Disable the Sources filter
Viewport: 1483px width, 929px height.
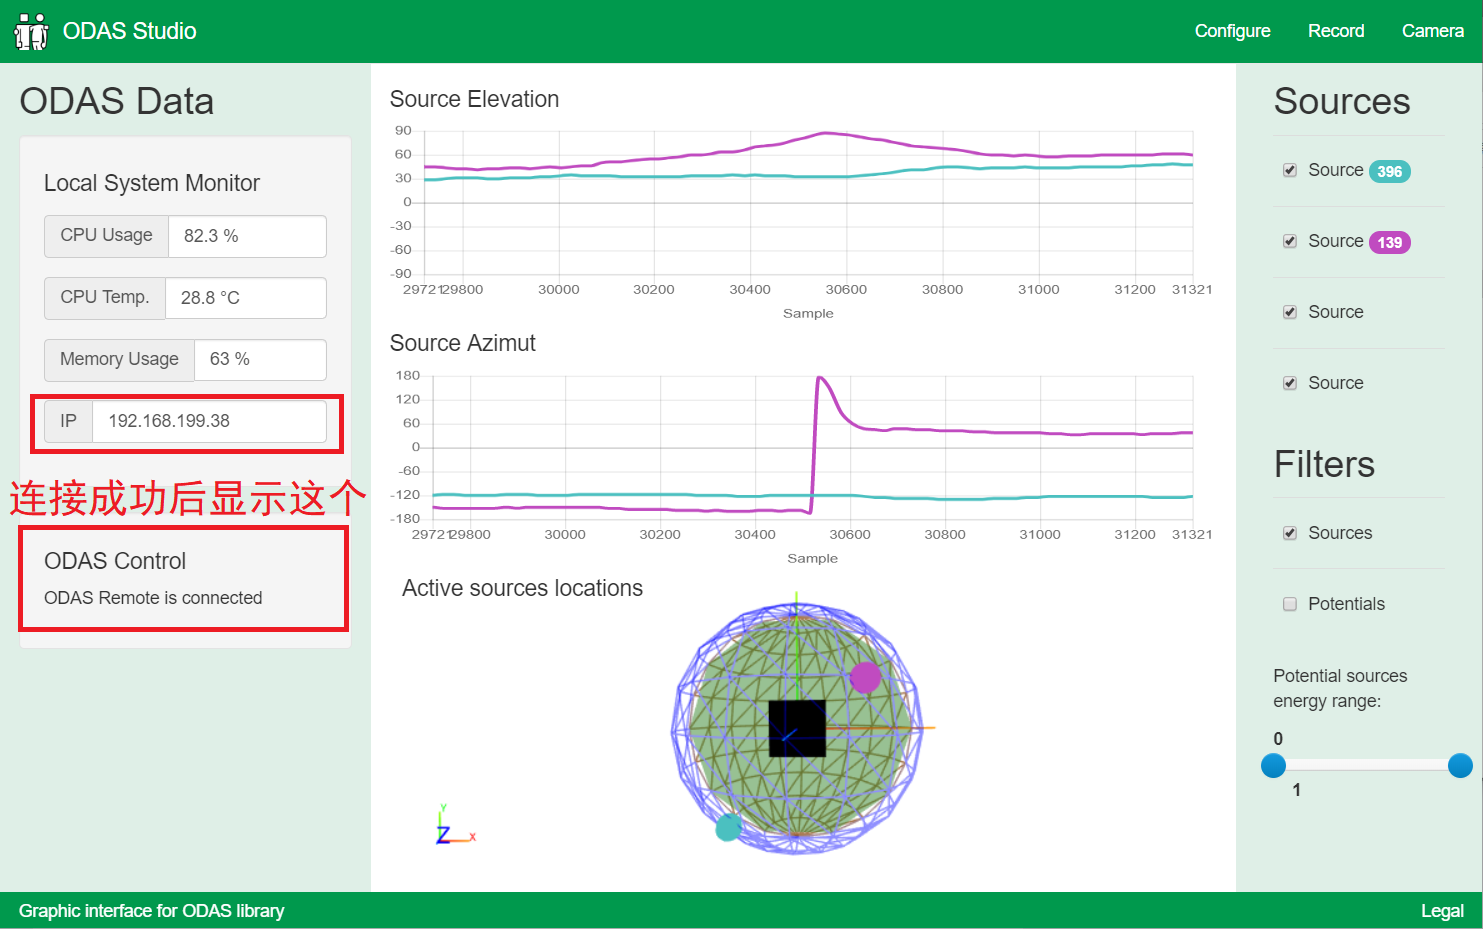1290,533
